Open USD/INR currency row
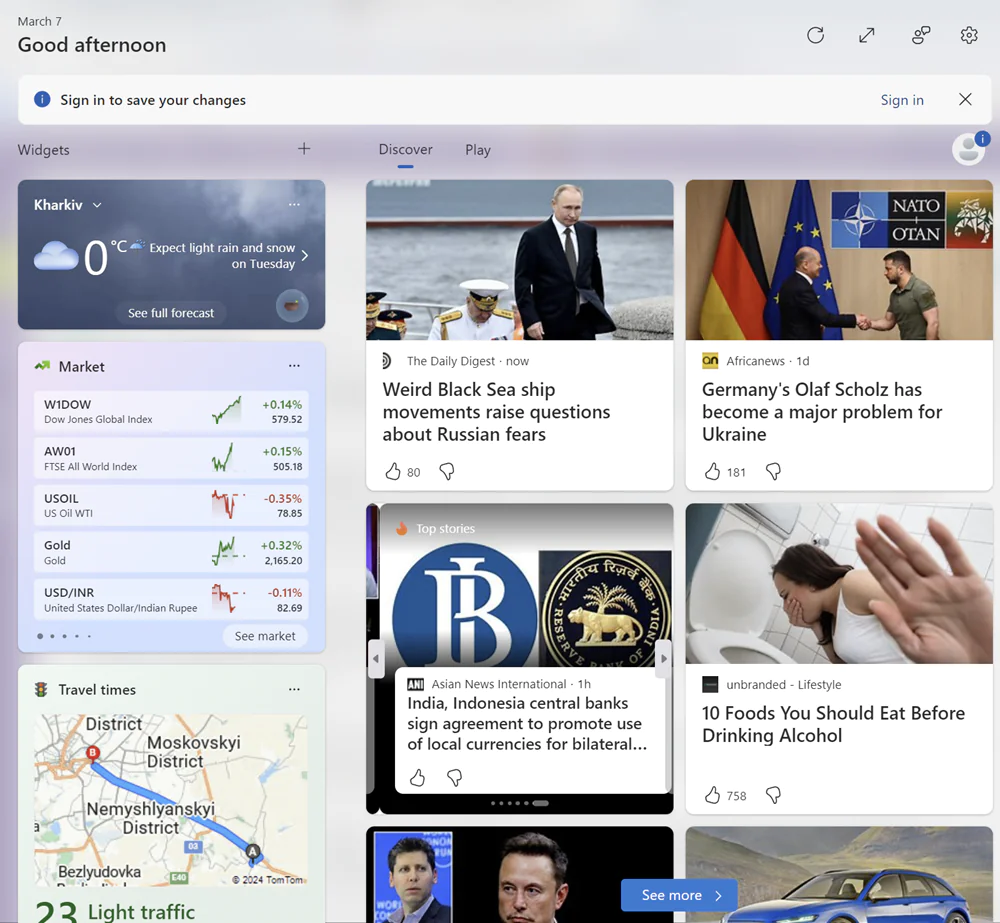Image resolution: width=1000 pixels, height=923 pixels. [171, 600]
